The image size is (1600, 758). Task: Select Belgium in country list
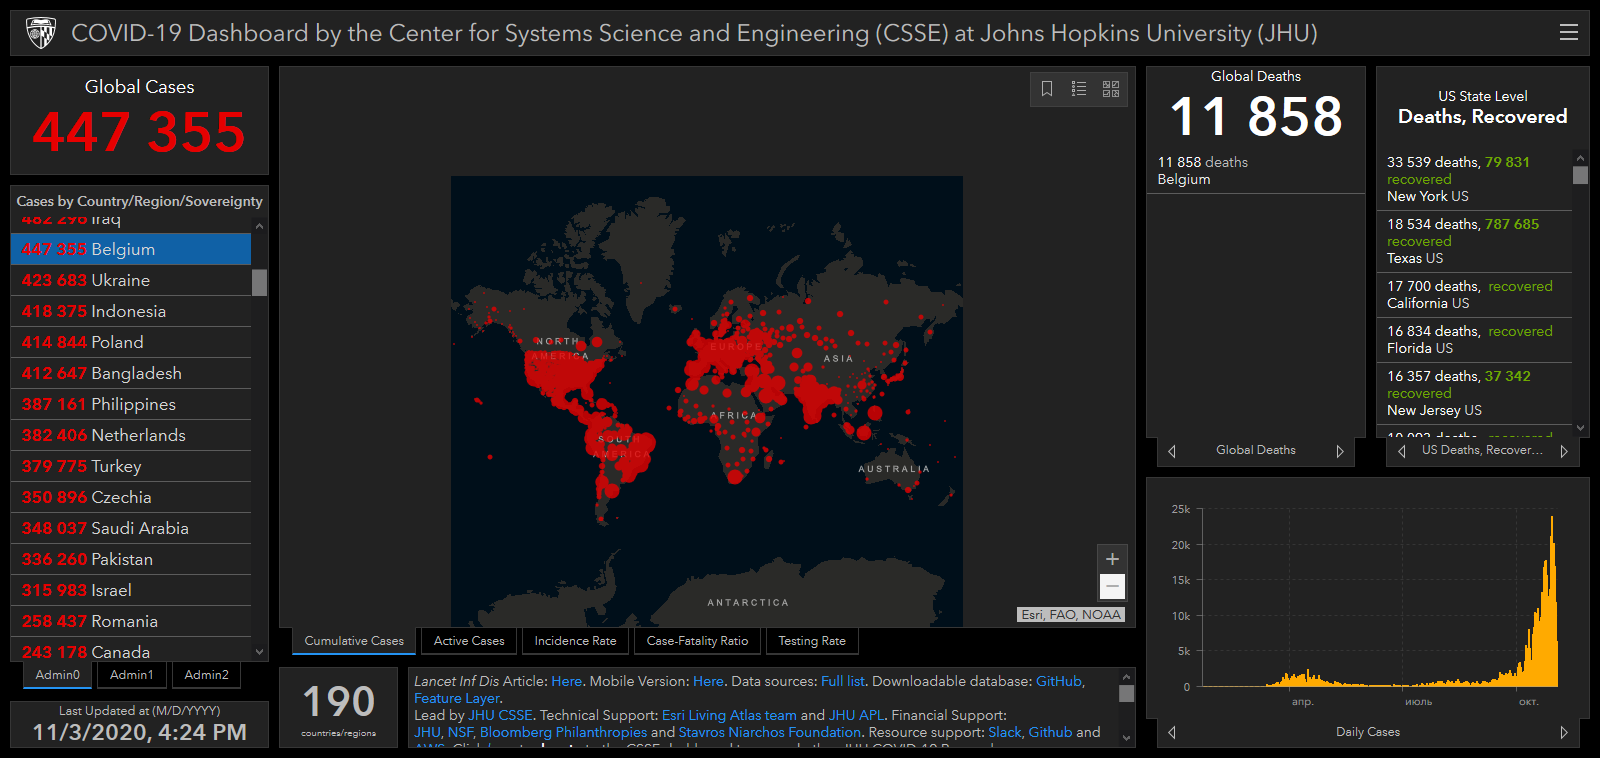(131, 249)
